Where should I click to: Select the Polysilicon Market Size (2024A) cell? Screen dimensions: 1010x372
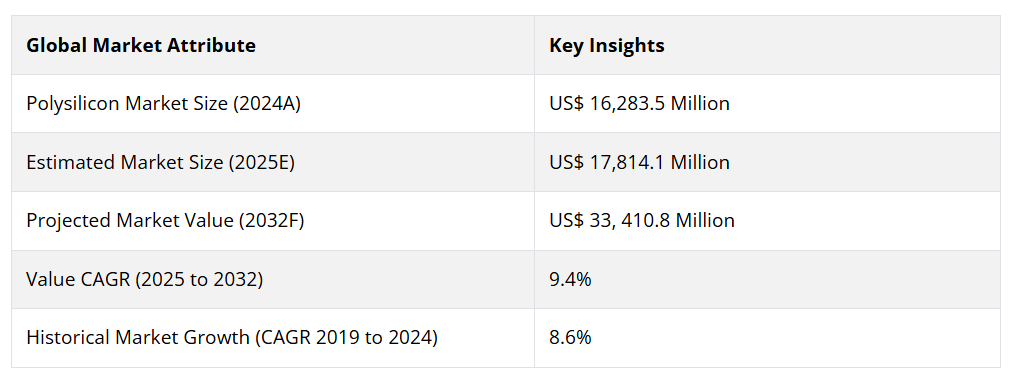[x=272, y=103]
